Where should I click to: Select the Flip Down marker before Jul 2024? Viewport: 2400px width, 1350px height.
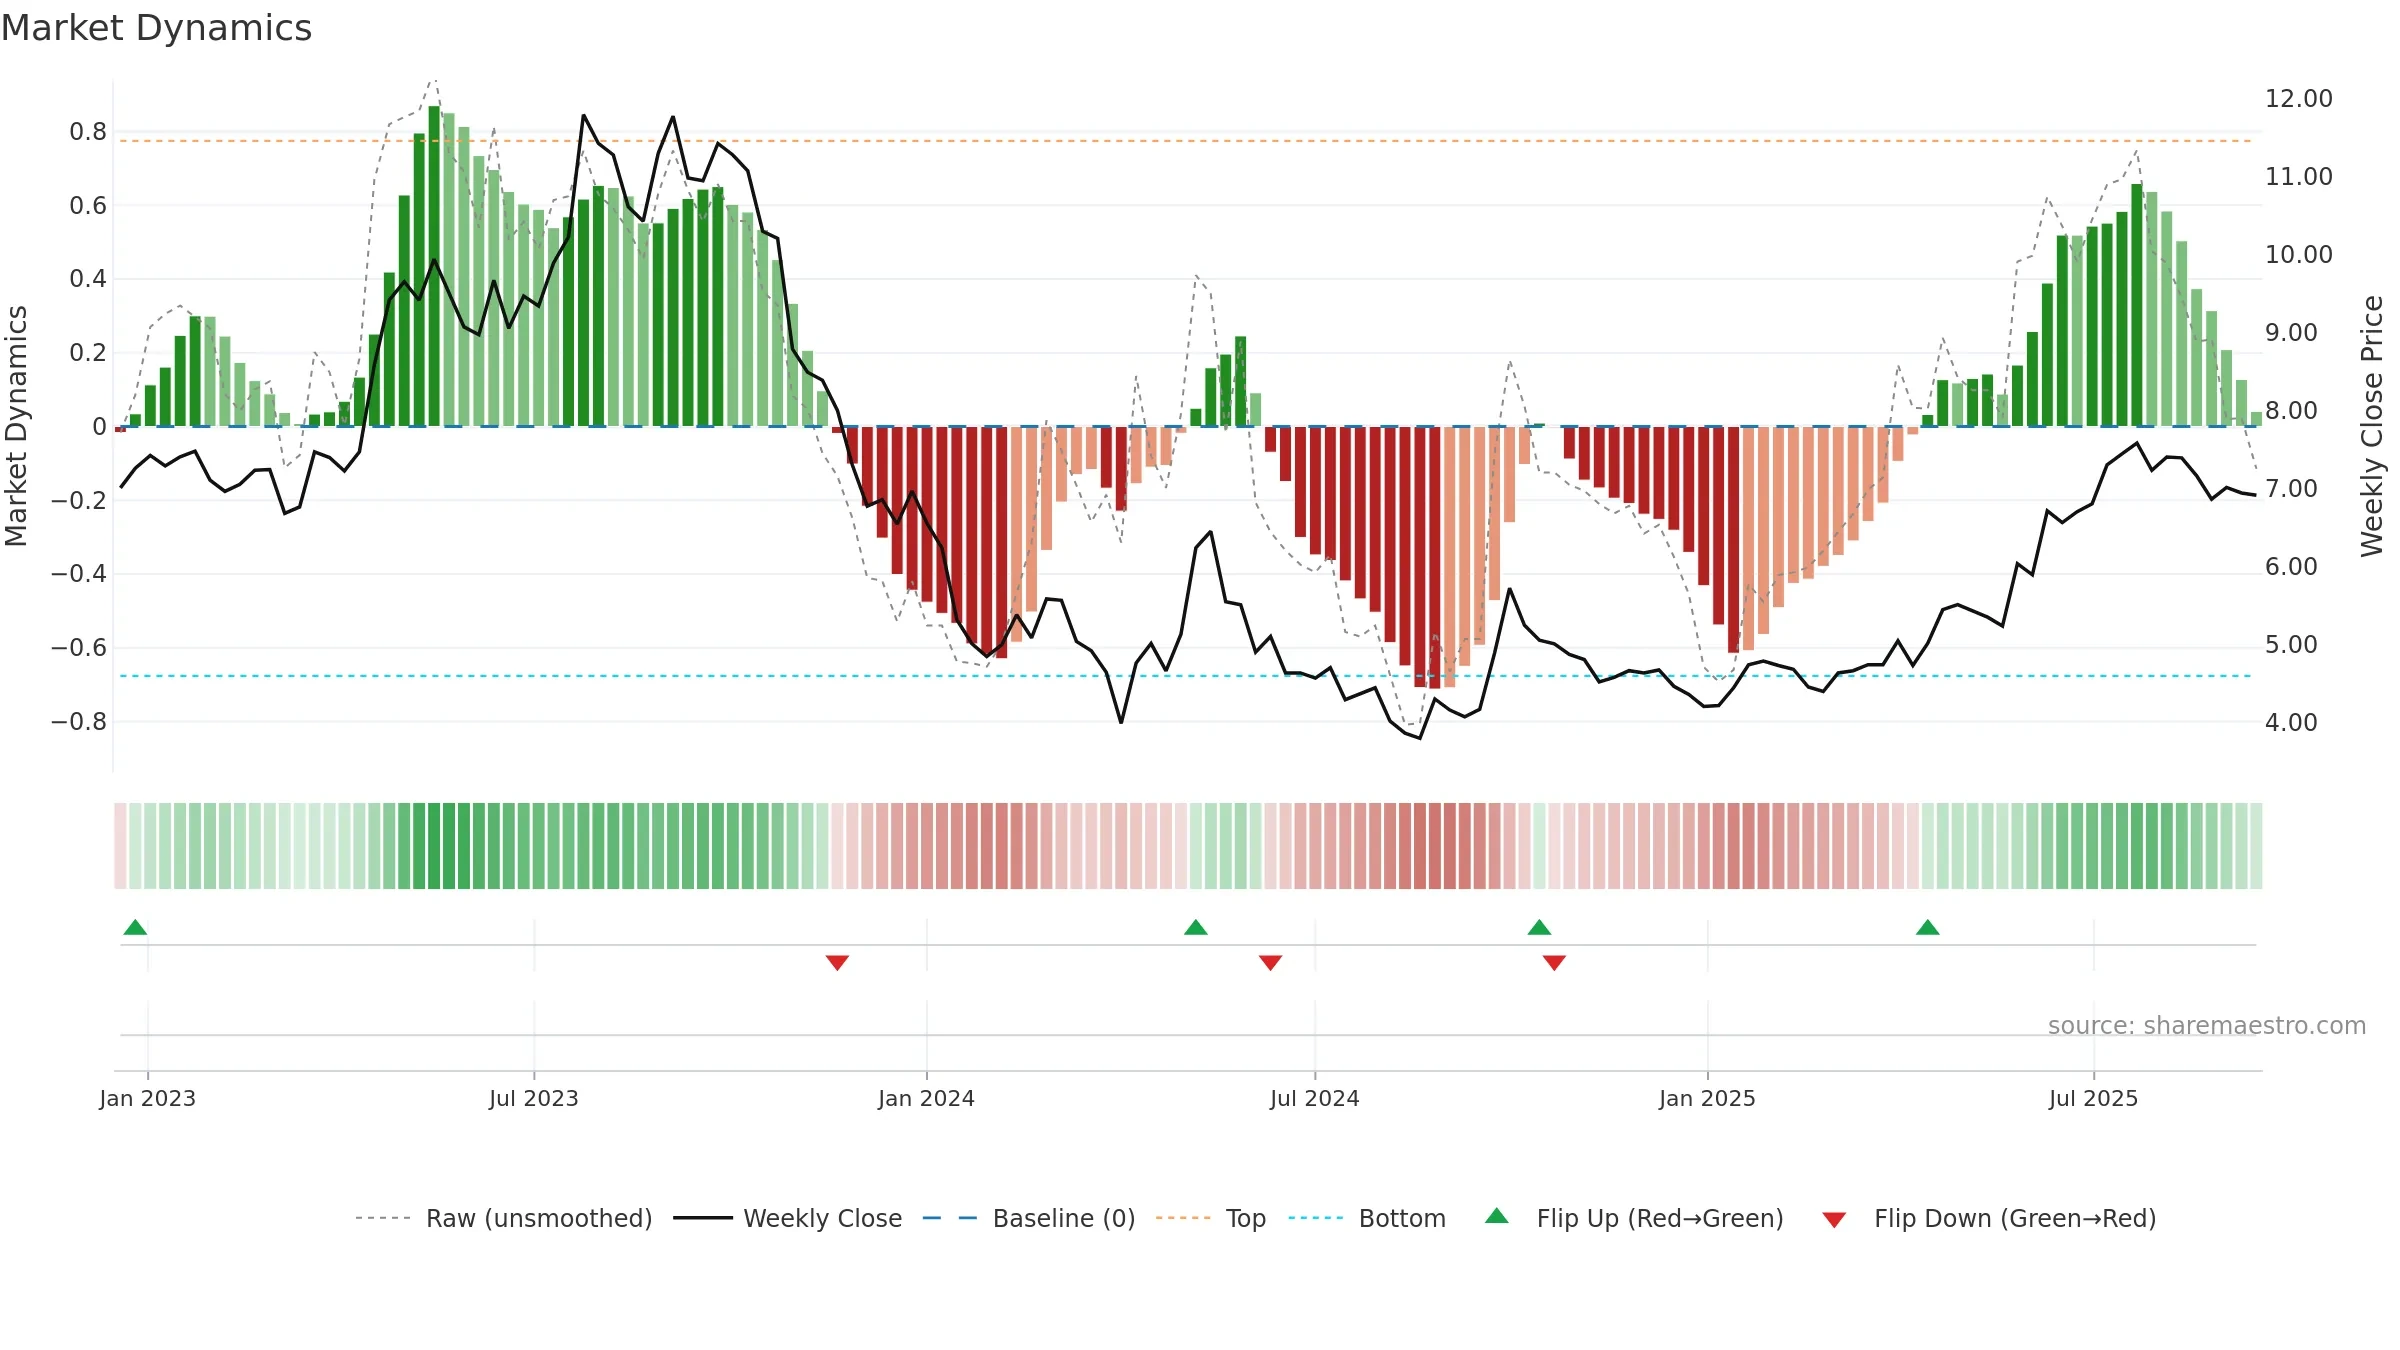coord(1270,962)
